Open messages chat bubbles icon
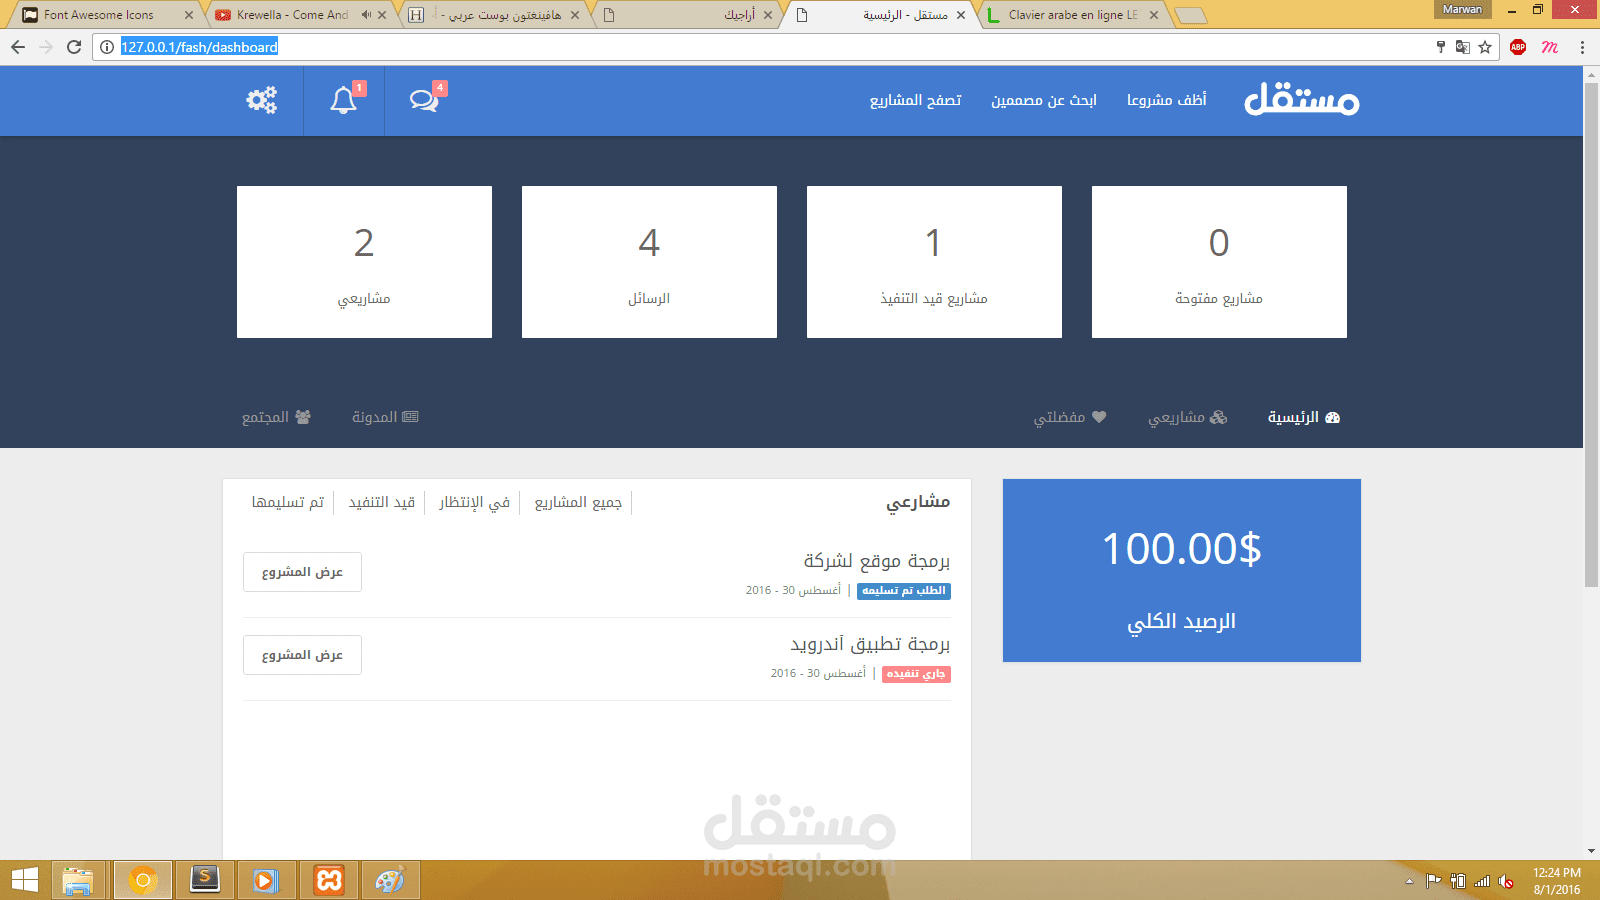 pyautogui.click(x=424, y=100)
